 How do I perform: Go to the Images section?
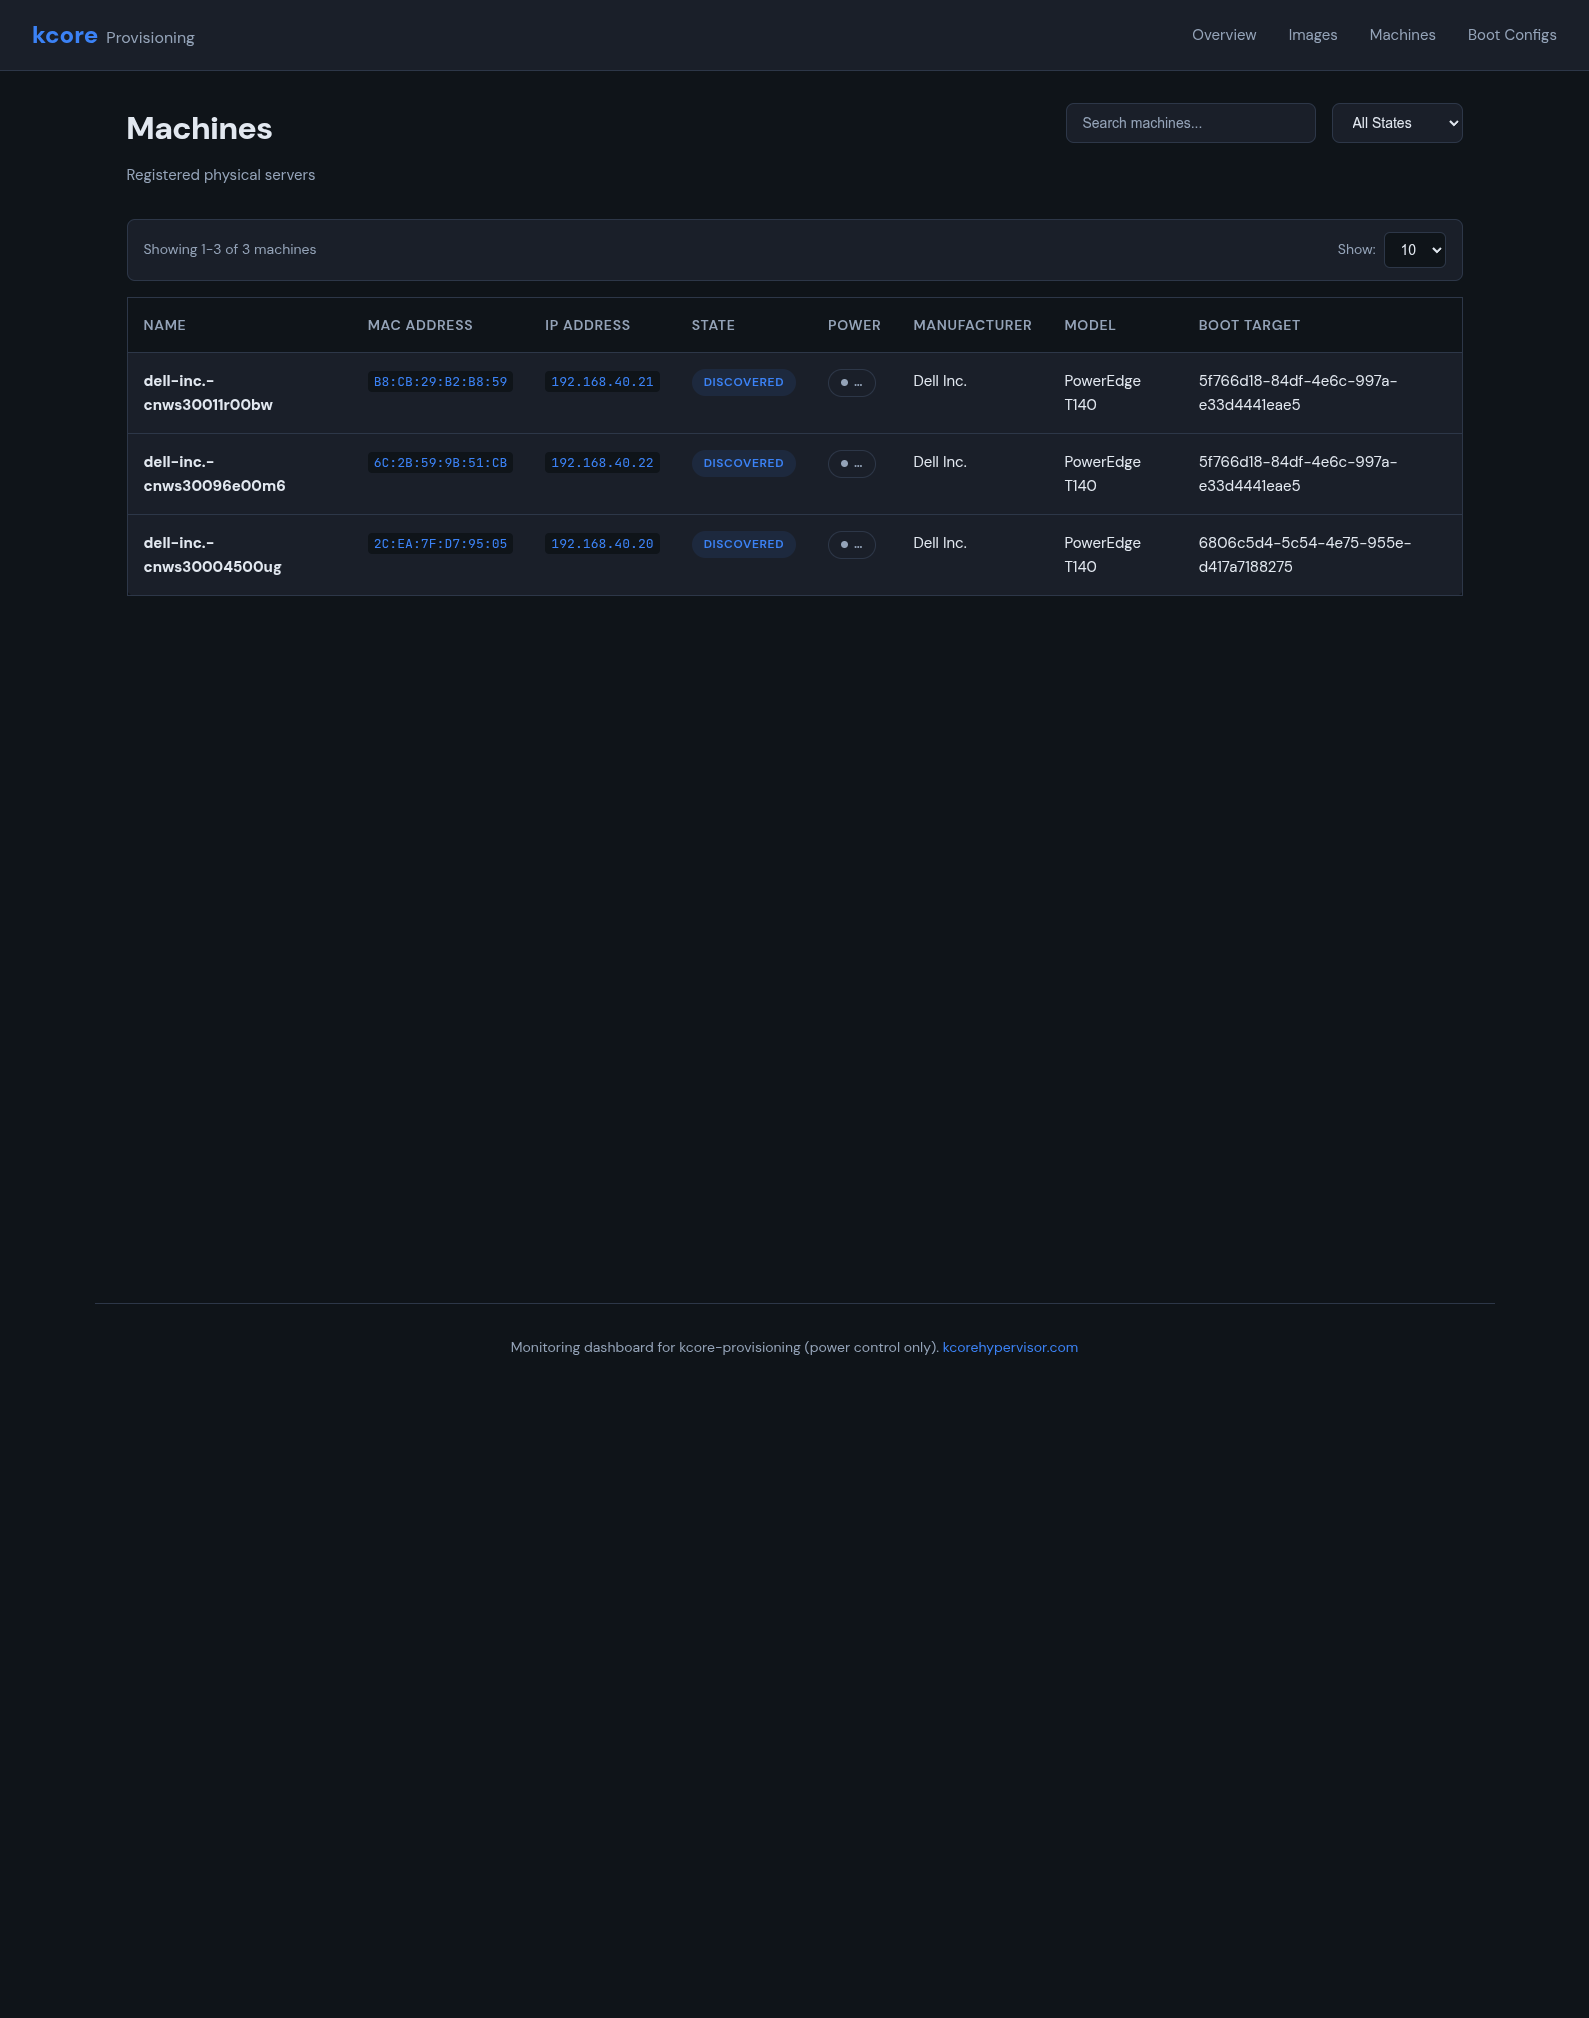pyautogui.click(x=1313, y=35)
